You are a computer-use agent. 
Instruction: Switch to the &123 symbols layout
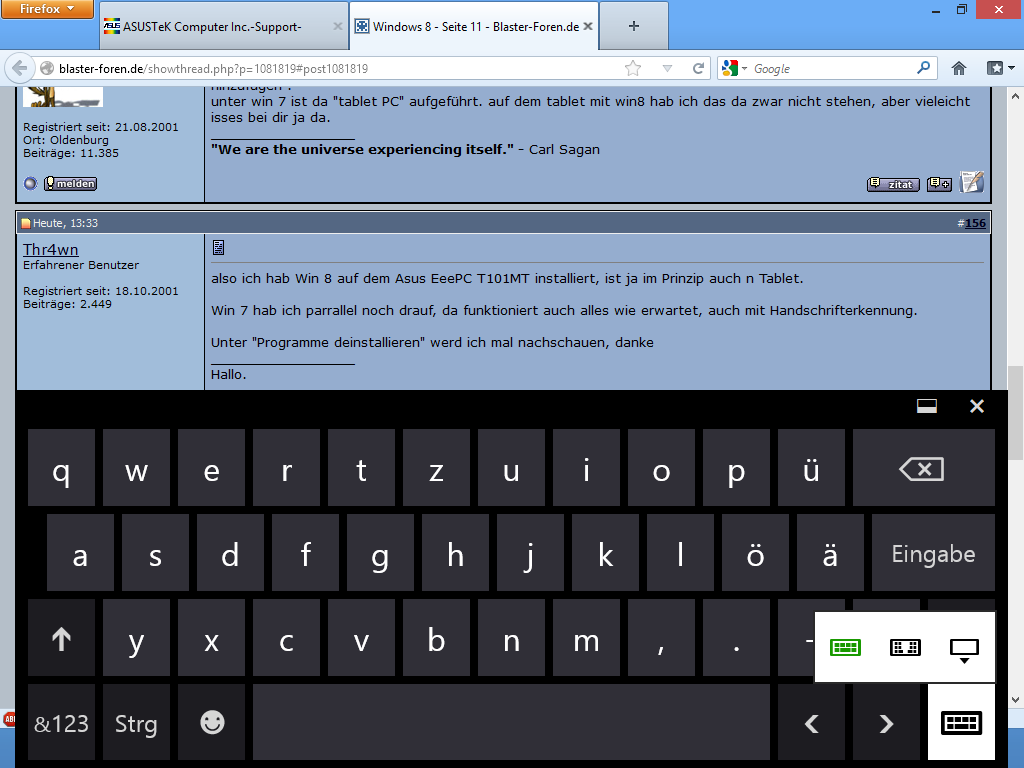[61, 723]
